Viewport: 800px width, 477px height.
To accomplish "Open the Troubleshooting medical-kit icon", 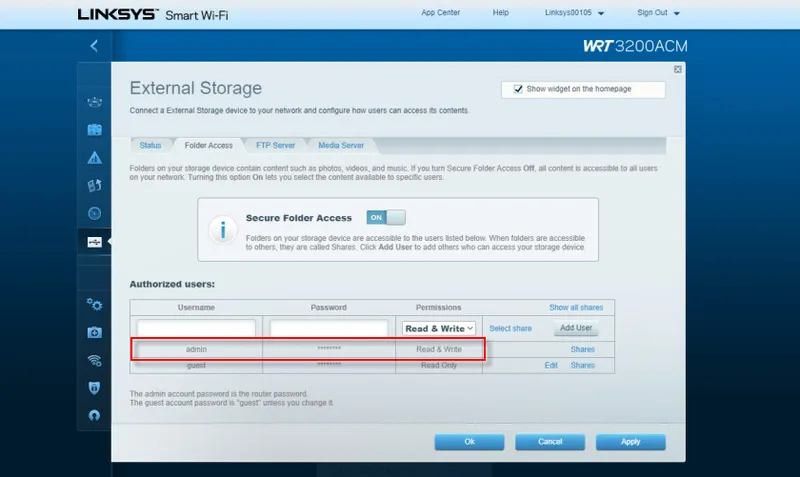I will coord(94,333).
